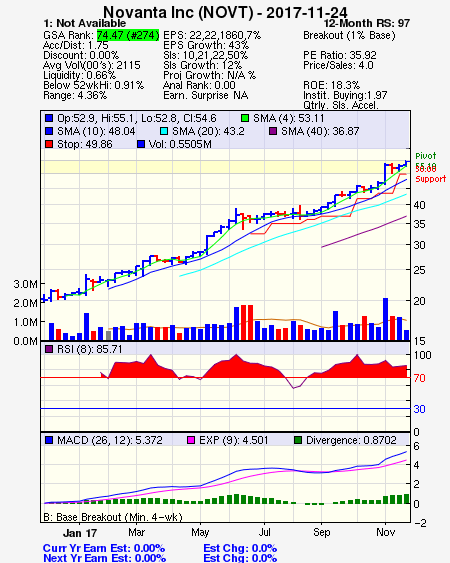The width and height of the screenshot is (450, 563).
Task: Click the 'May' x-axis label
Action: point(200,532)
